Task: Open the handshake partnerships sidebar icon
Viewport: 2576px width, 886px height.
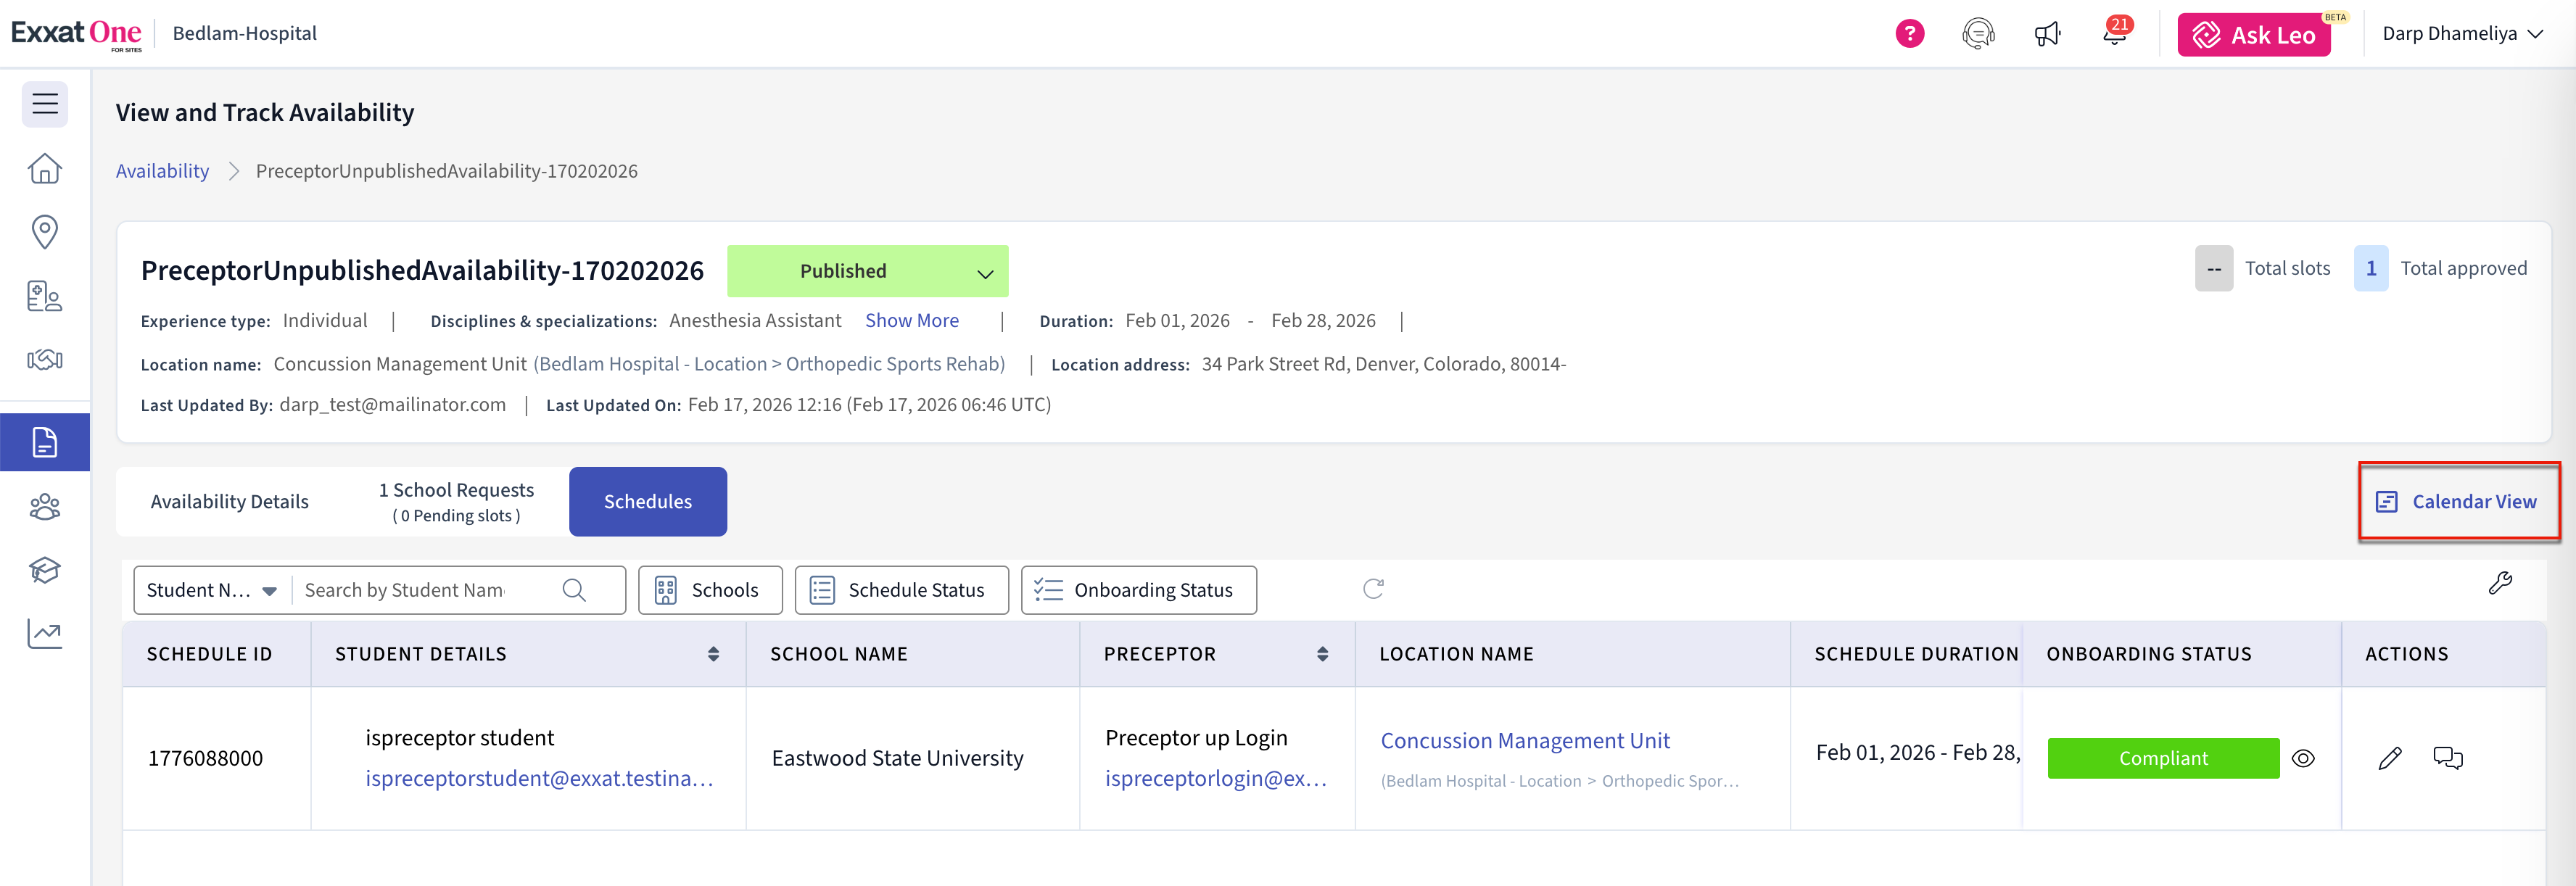Action: (x=45, y=360)
